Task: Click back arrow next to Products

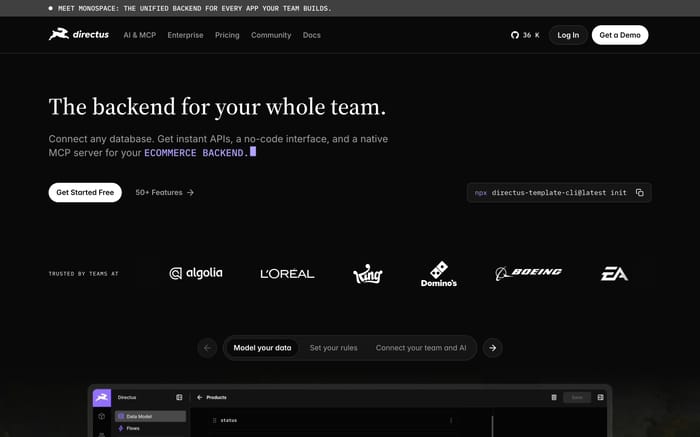Action: coord(200,397)
